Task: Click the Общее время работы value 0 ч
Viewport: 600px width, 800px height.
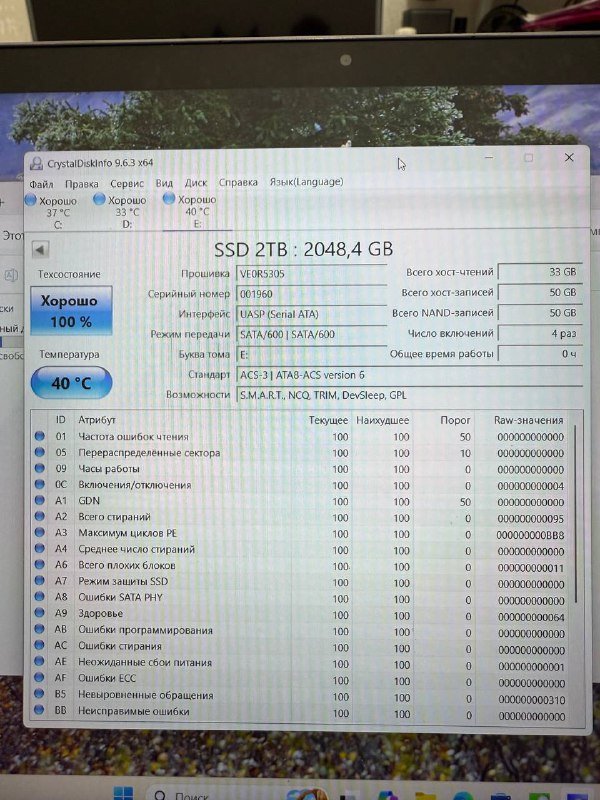Action: pyautogui.click(x=540, y=354)
